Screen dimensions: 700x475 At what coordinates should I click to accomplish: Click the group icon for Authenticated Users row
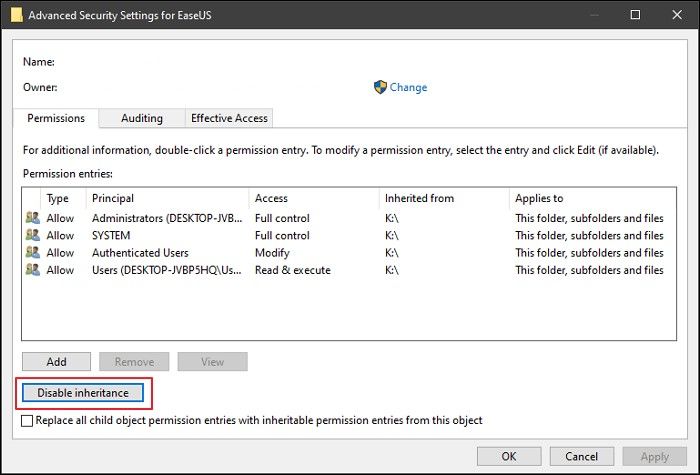coord(33,253)
